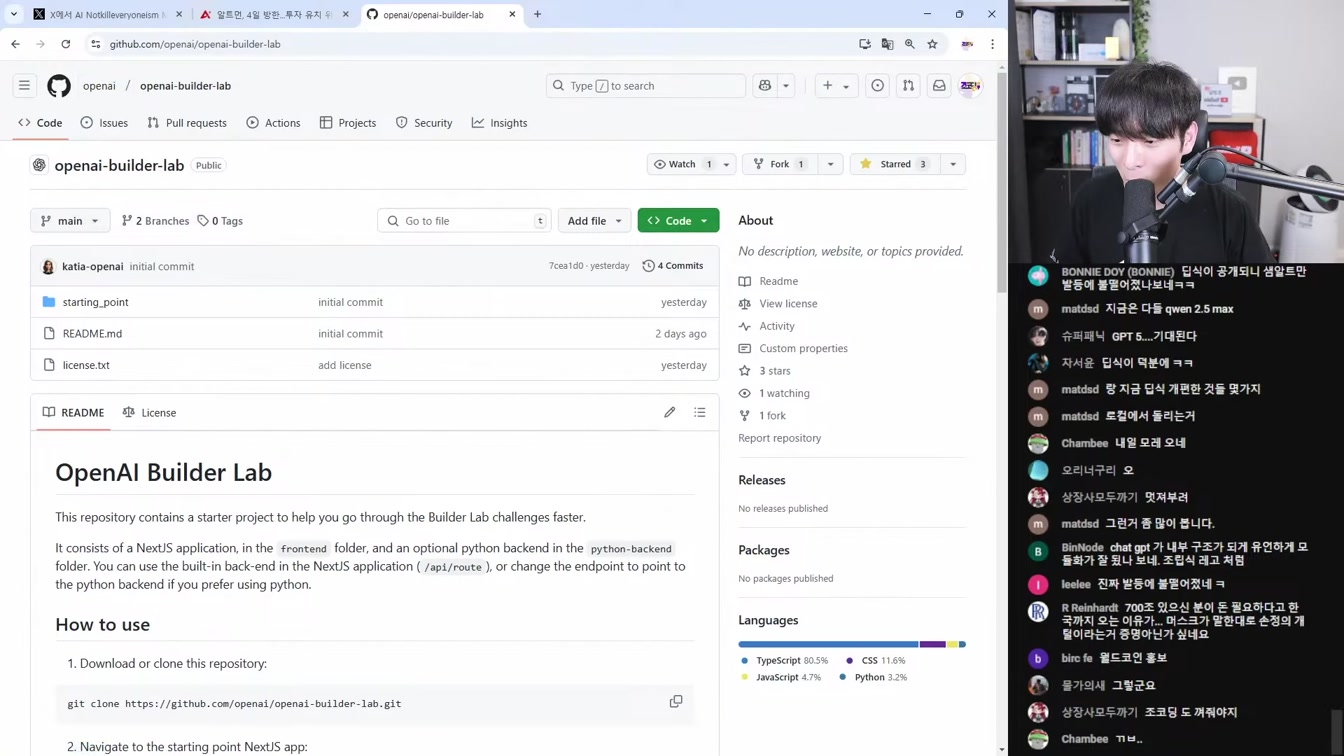1344x756 pixels.
Task: Expand the Watch options dropdown arrow
Action: 726,164
